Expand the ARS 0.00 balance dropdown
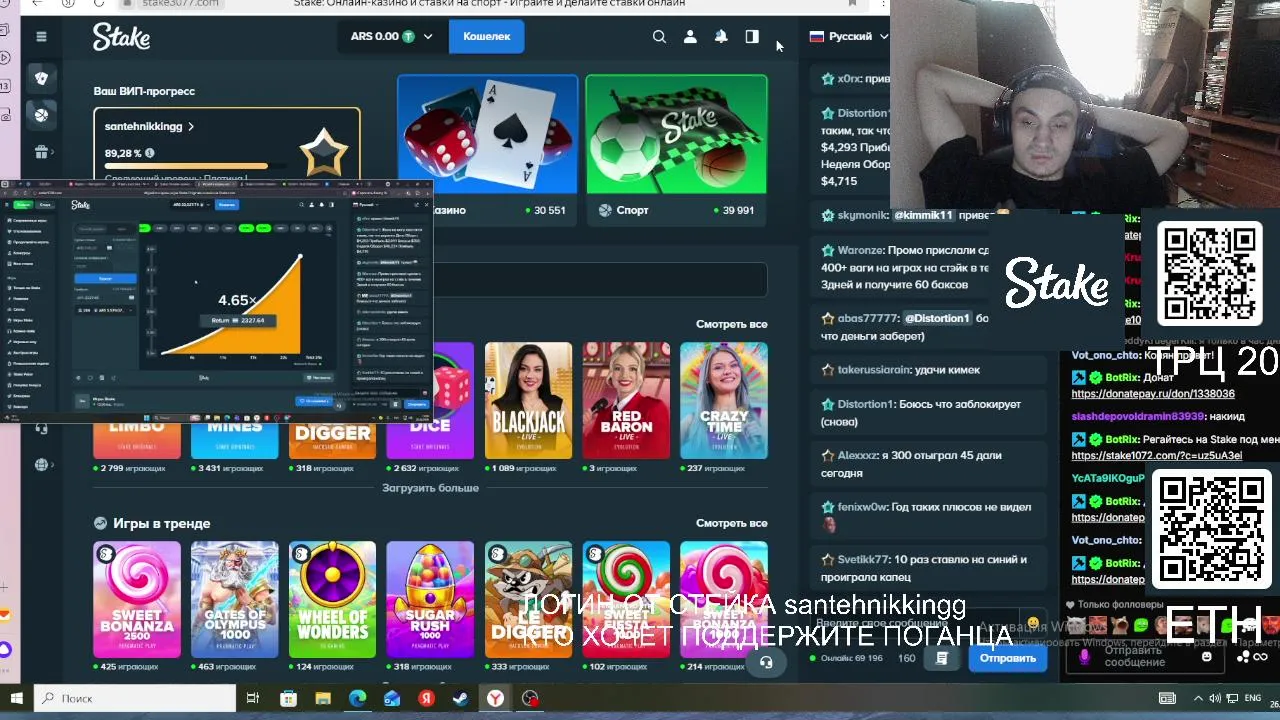1280x720 pixels. coord(391,36)
